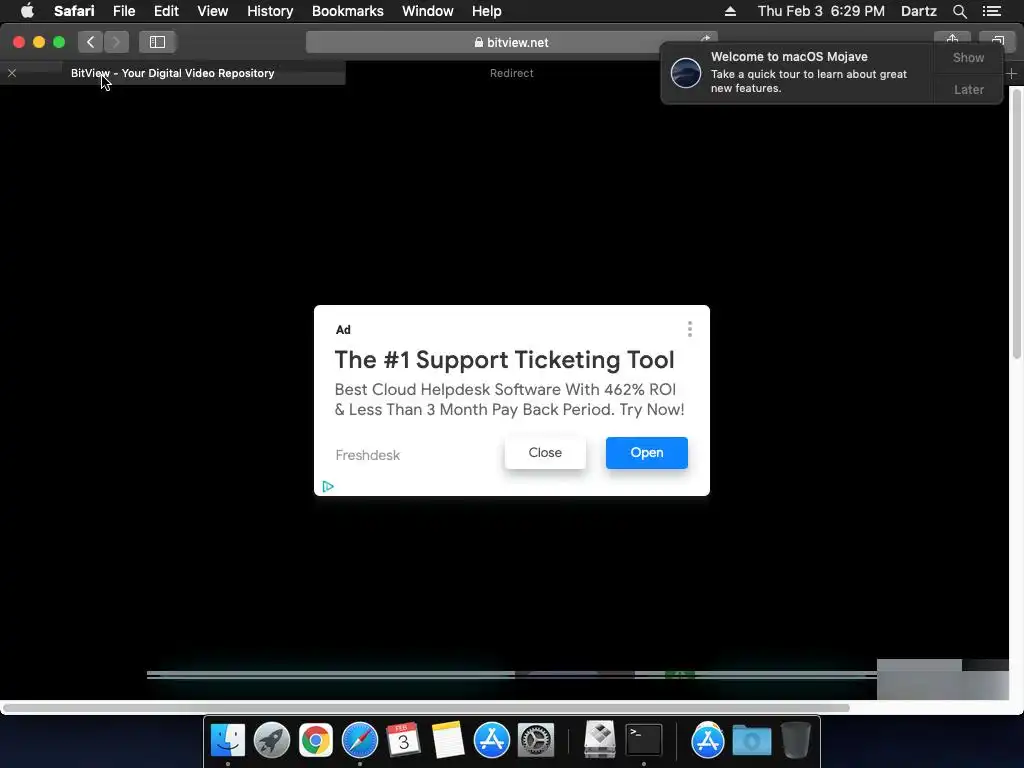Open Launchpad from the Dock
Image resolution: width=1024 pixels, height=768 pixels.
tap(272, 740)
